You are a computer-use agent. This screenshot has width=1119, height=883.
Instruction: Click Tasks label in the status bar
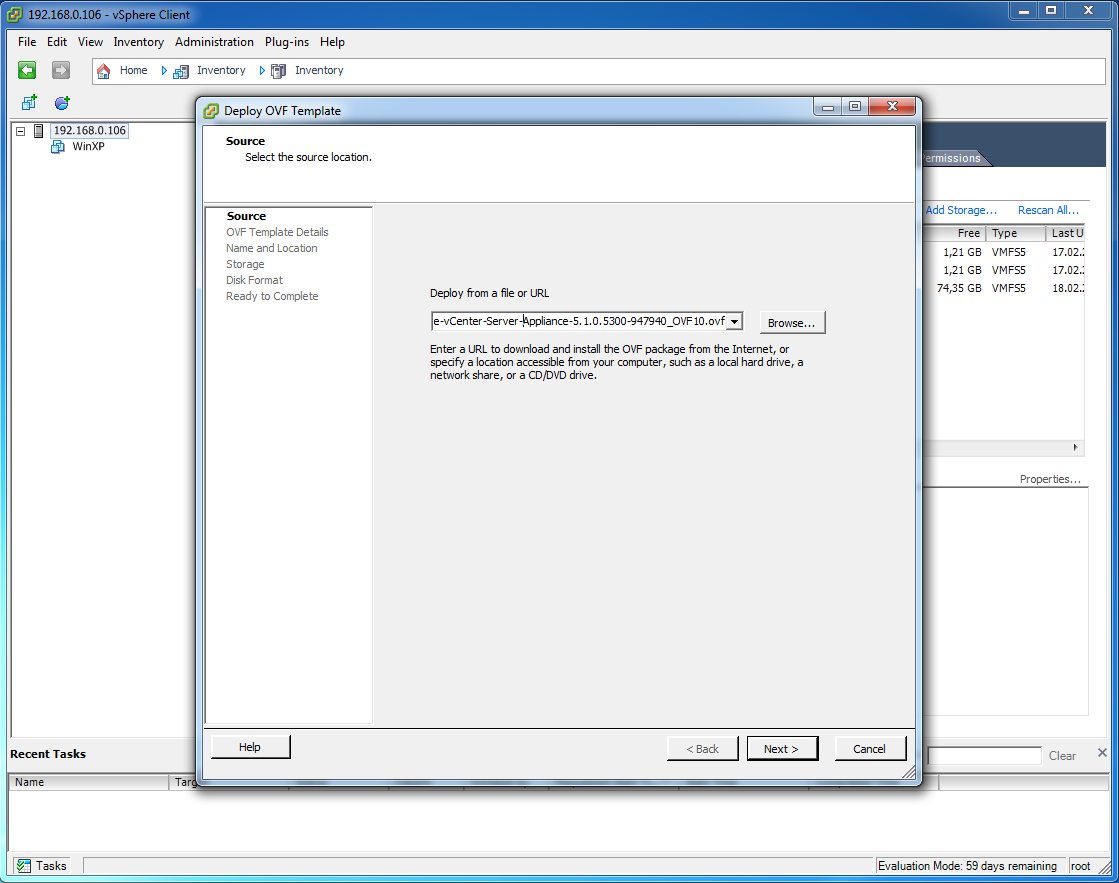(51, 866)
